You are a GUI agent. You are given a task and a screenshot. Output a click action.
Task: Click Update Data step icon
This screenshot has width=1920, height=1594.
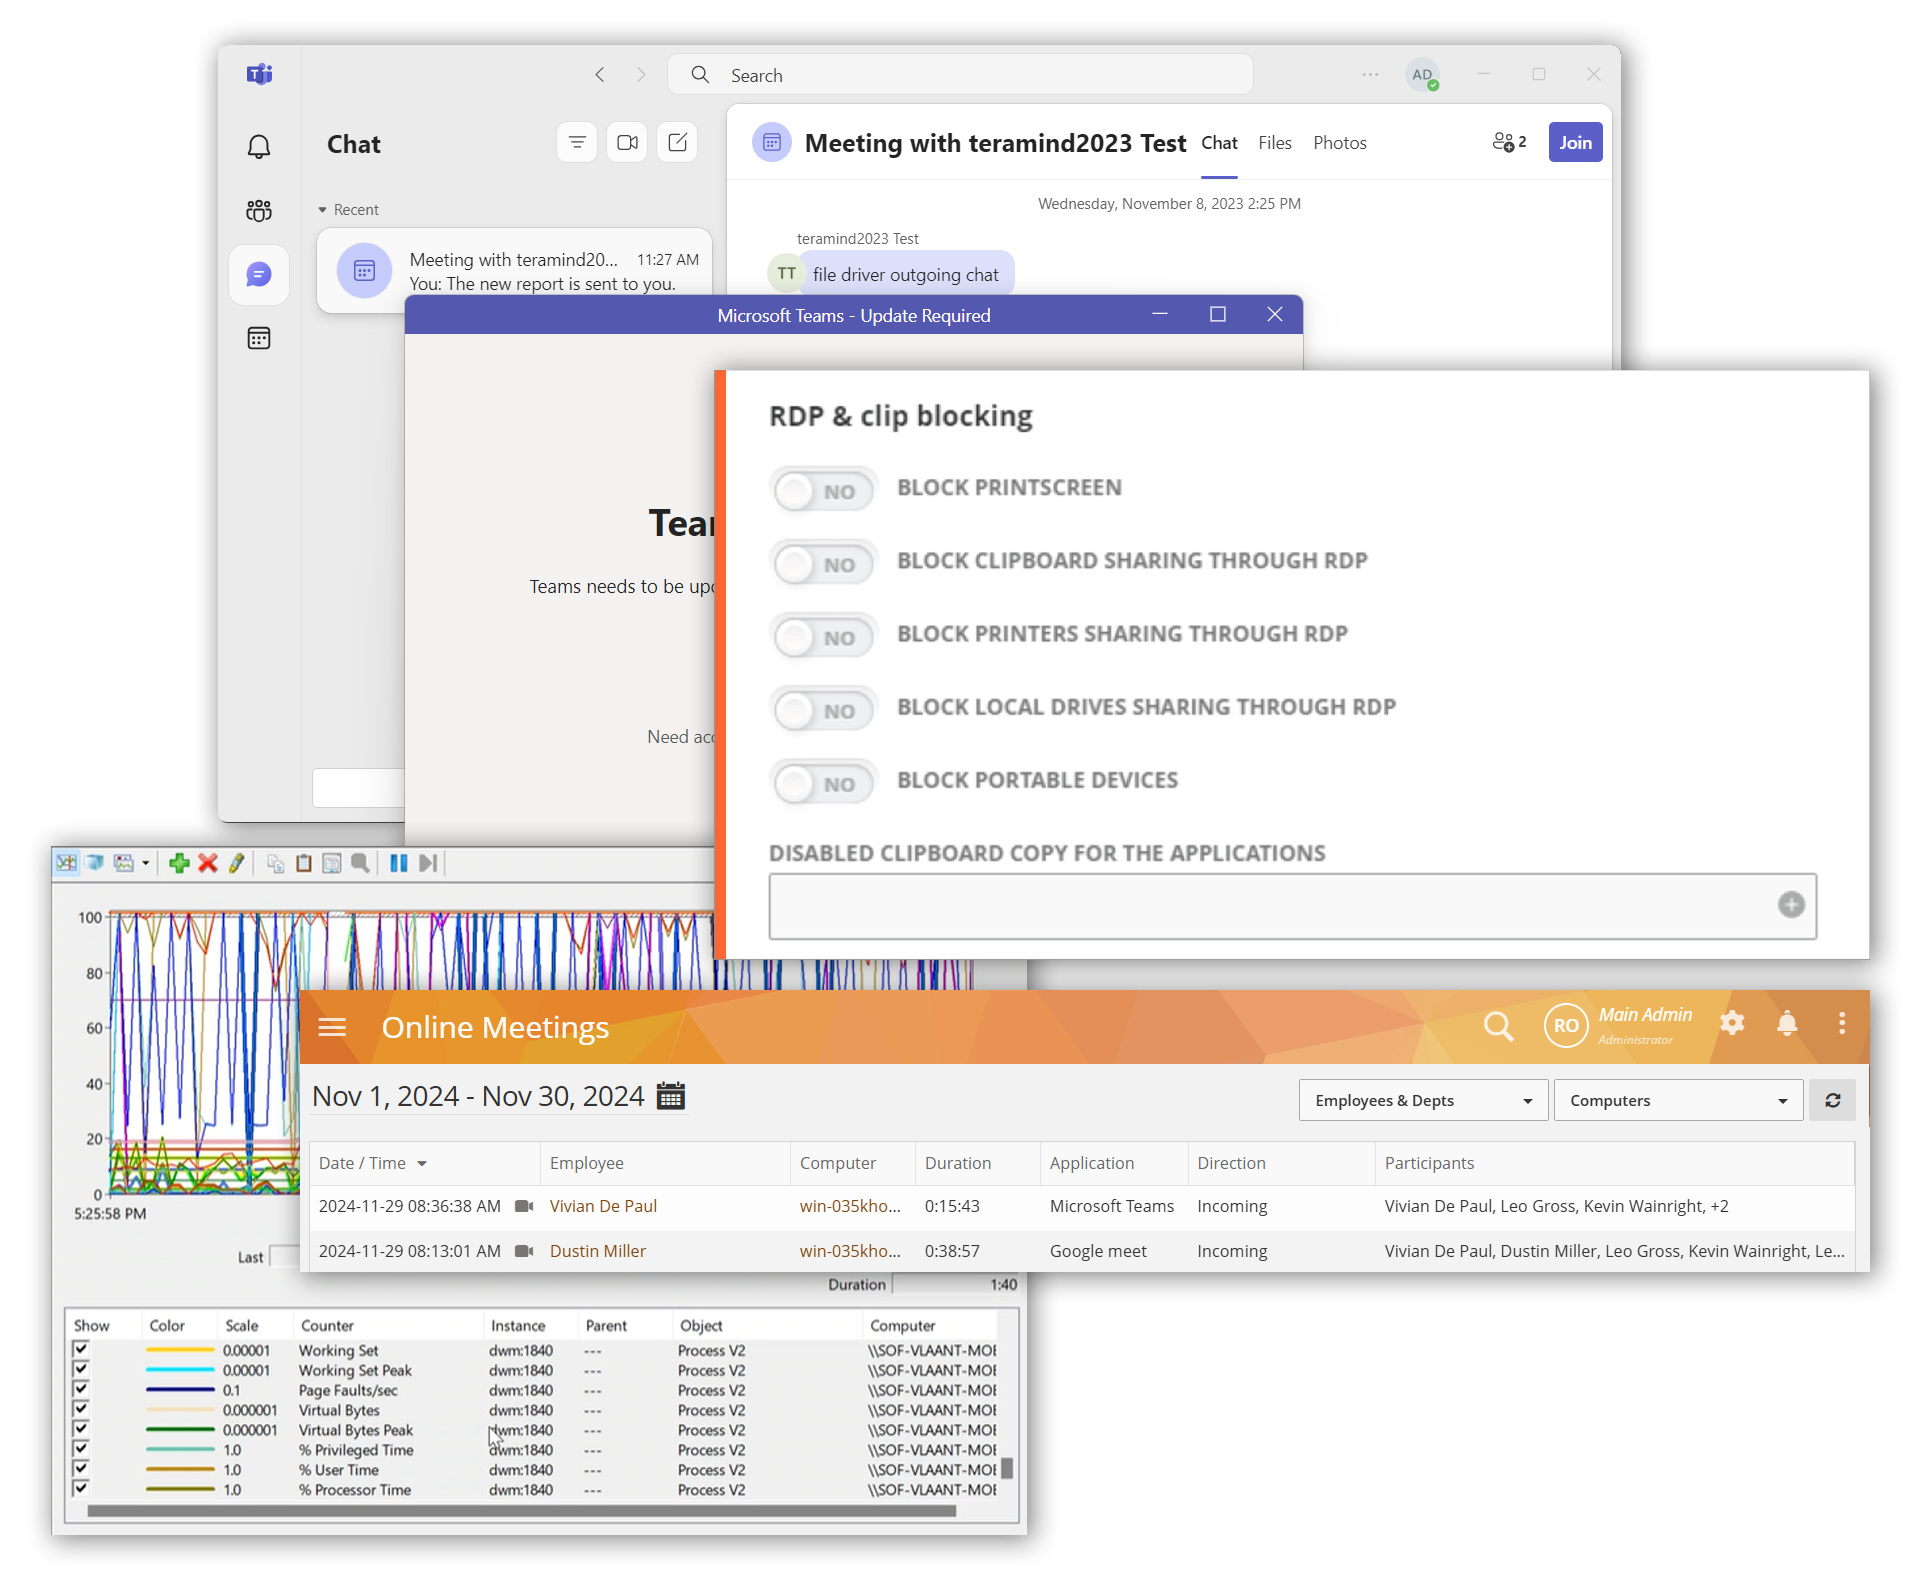coord(428,863)
